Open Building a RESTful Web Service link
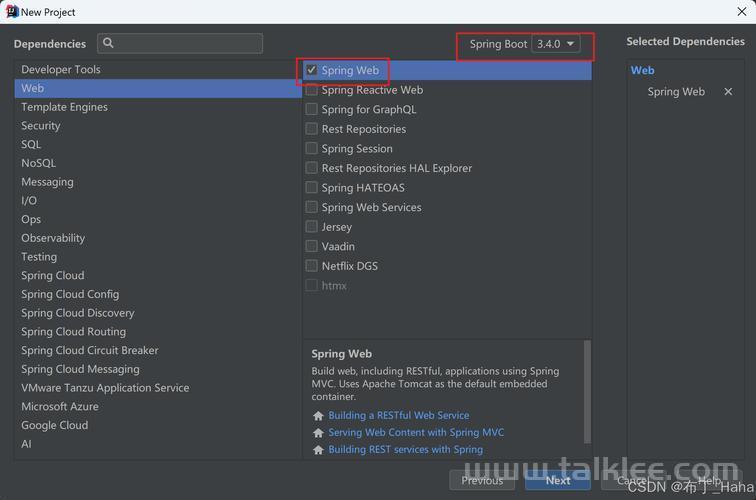 tap(399, 416)
